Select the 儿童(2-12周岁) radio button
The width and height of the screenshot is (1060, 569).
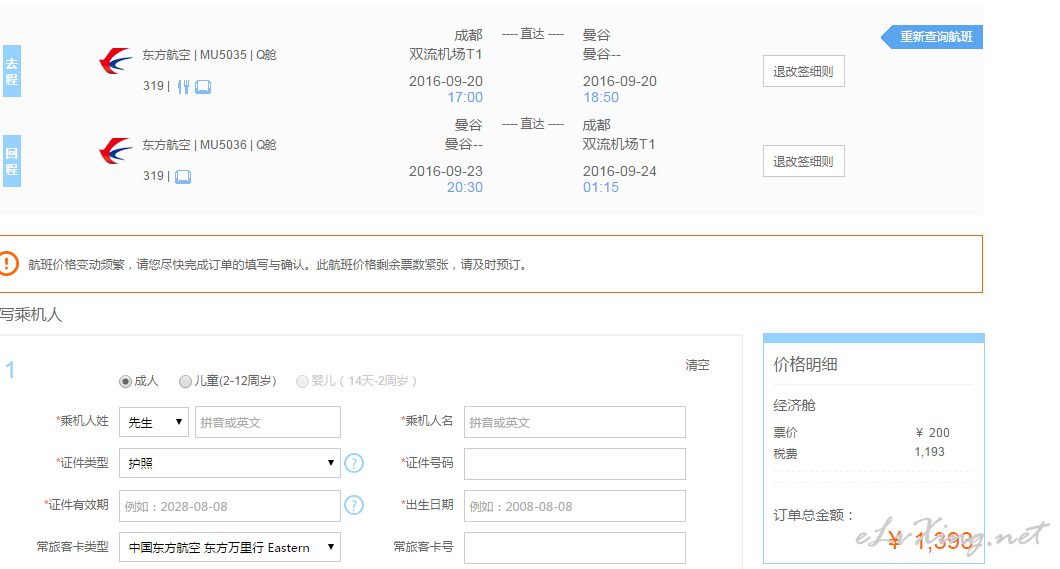click(185, 381)
